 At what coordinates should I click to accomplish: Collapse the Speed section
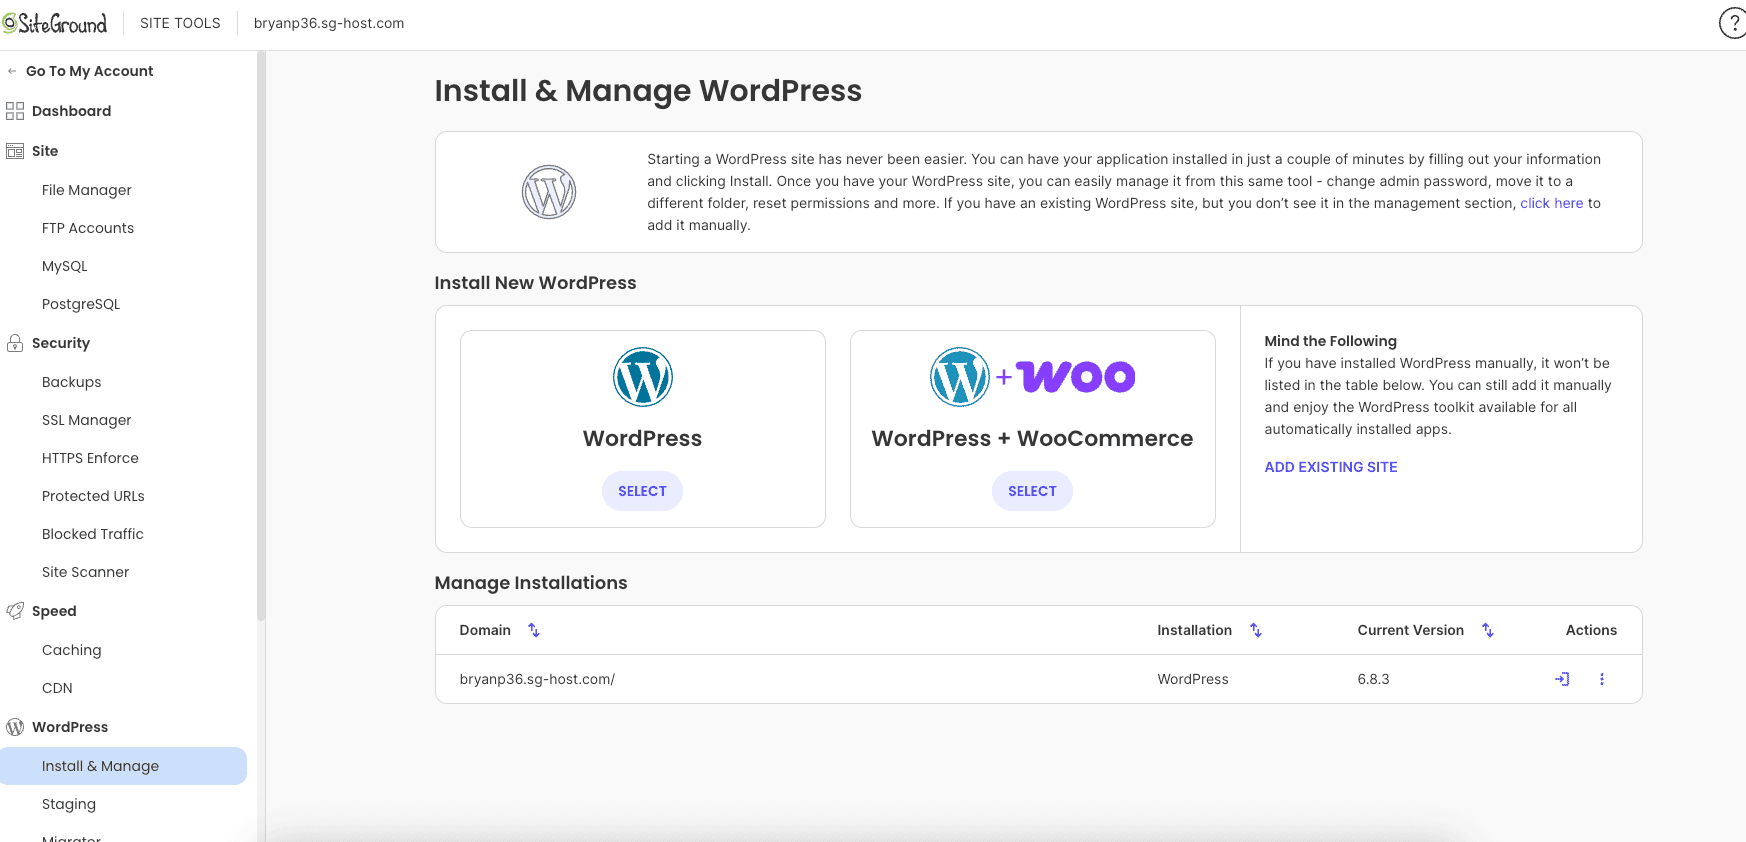click(54, 611)
